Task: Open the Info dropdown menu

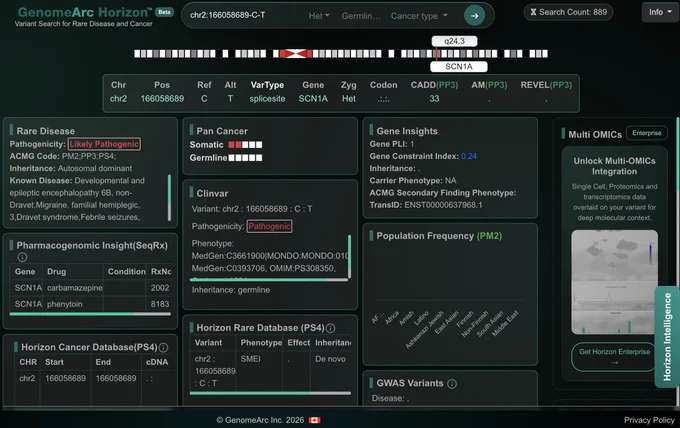Action: click(x=660, y=12)
